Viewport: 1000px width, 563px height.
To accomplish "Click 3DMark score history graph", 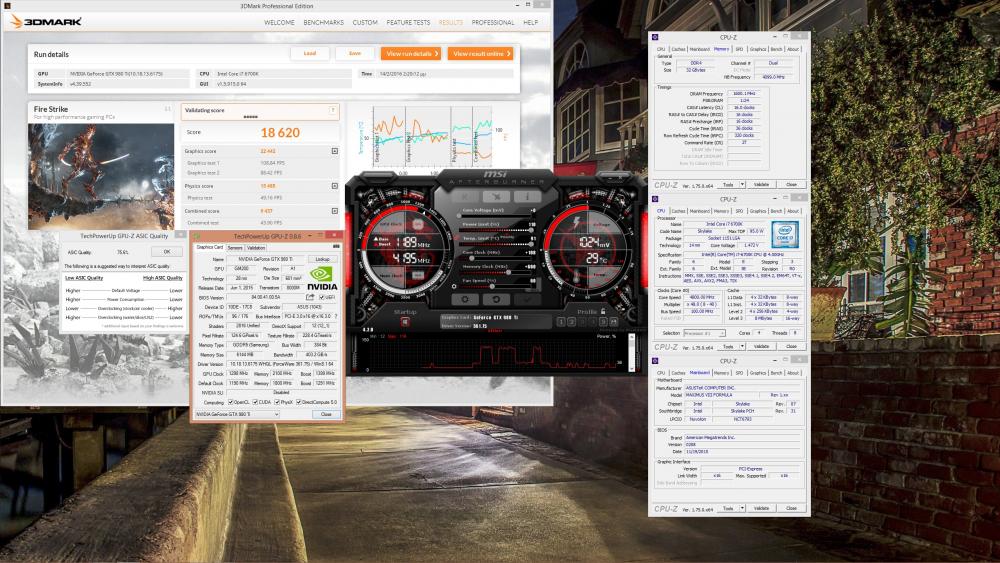I will pyautogui.click(x=432, y=136).
